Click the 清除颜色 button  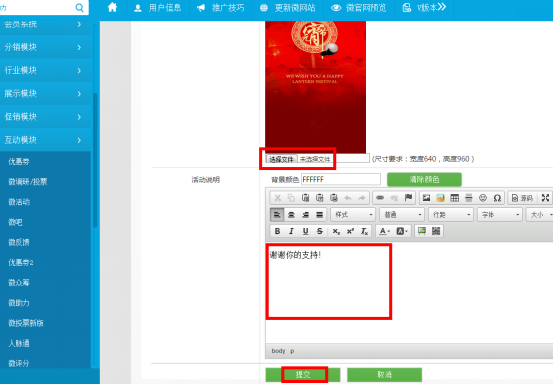[x=424, y=179]
